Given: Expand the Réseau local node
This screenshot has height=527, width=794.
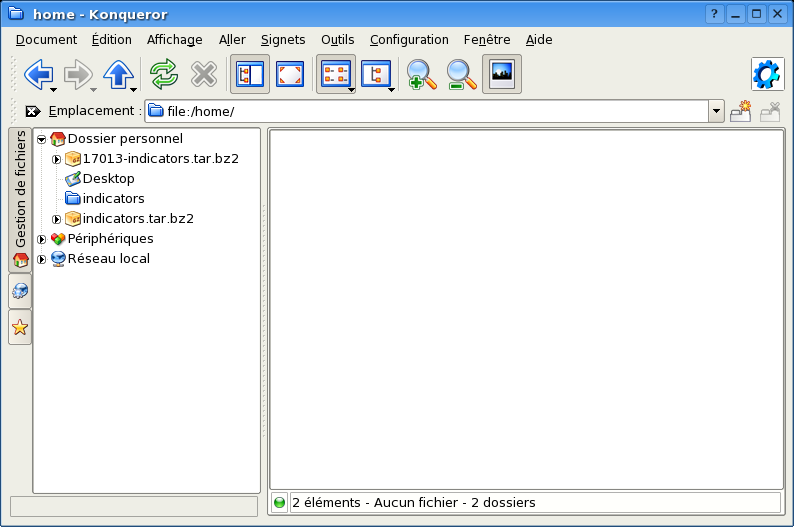Looking at the screenshot, I should pyautogui.click(x=42, y=259).
